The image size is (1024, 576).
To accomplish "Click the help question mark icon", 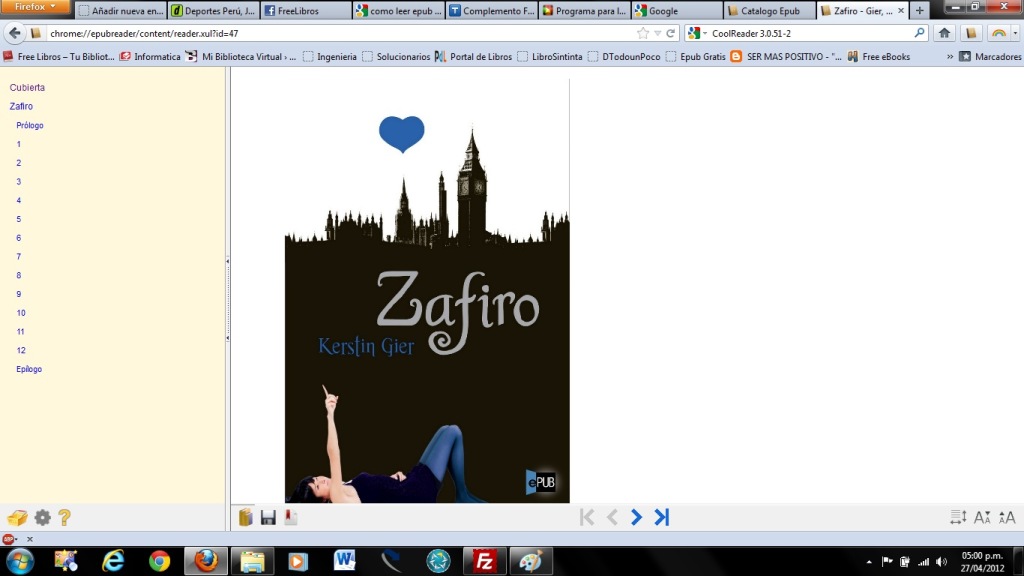I will [64, 517].
